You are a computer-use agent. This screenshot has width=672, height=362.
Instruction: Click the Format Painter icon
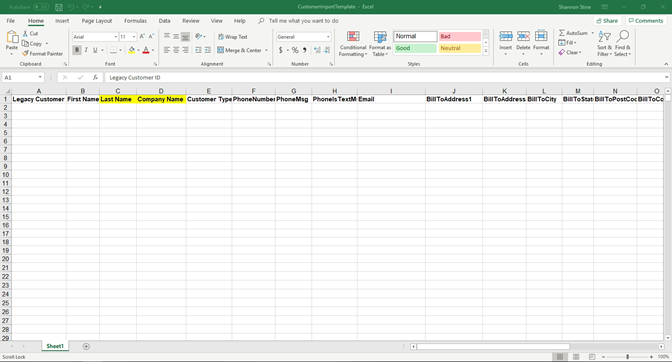click(25, 54)
